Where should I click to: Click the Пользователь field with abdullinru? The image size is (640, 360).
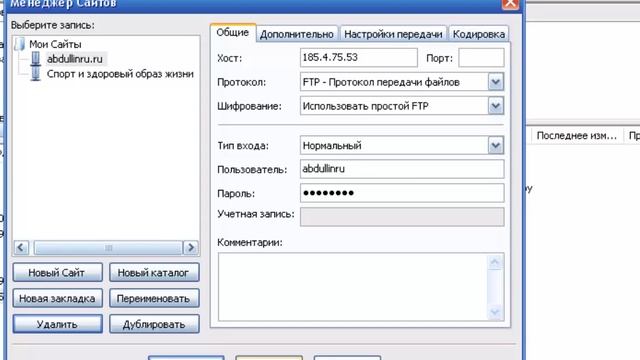[402, 169]
